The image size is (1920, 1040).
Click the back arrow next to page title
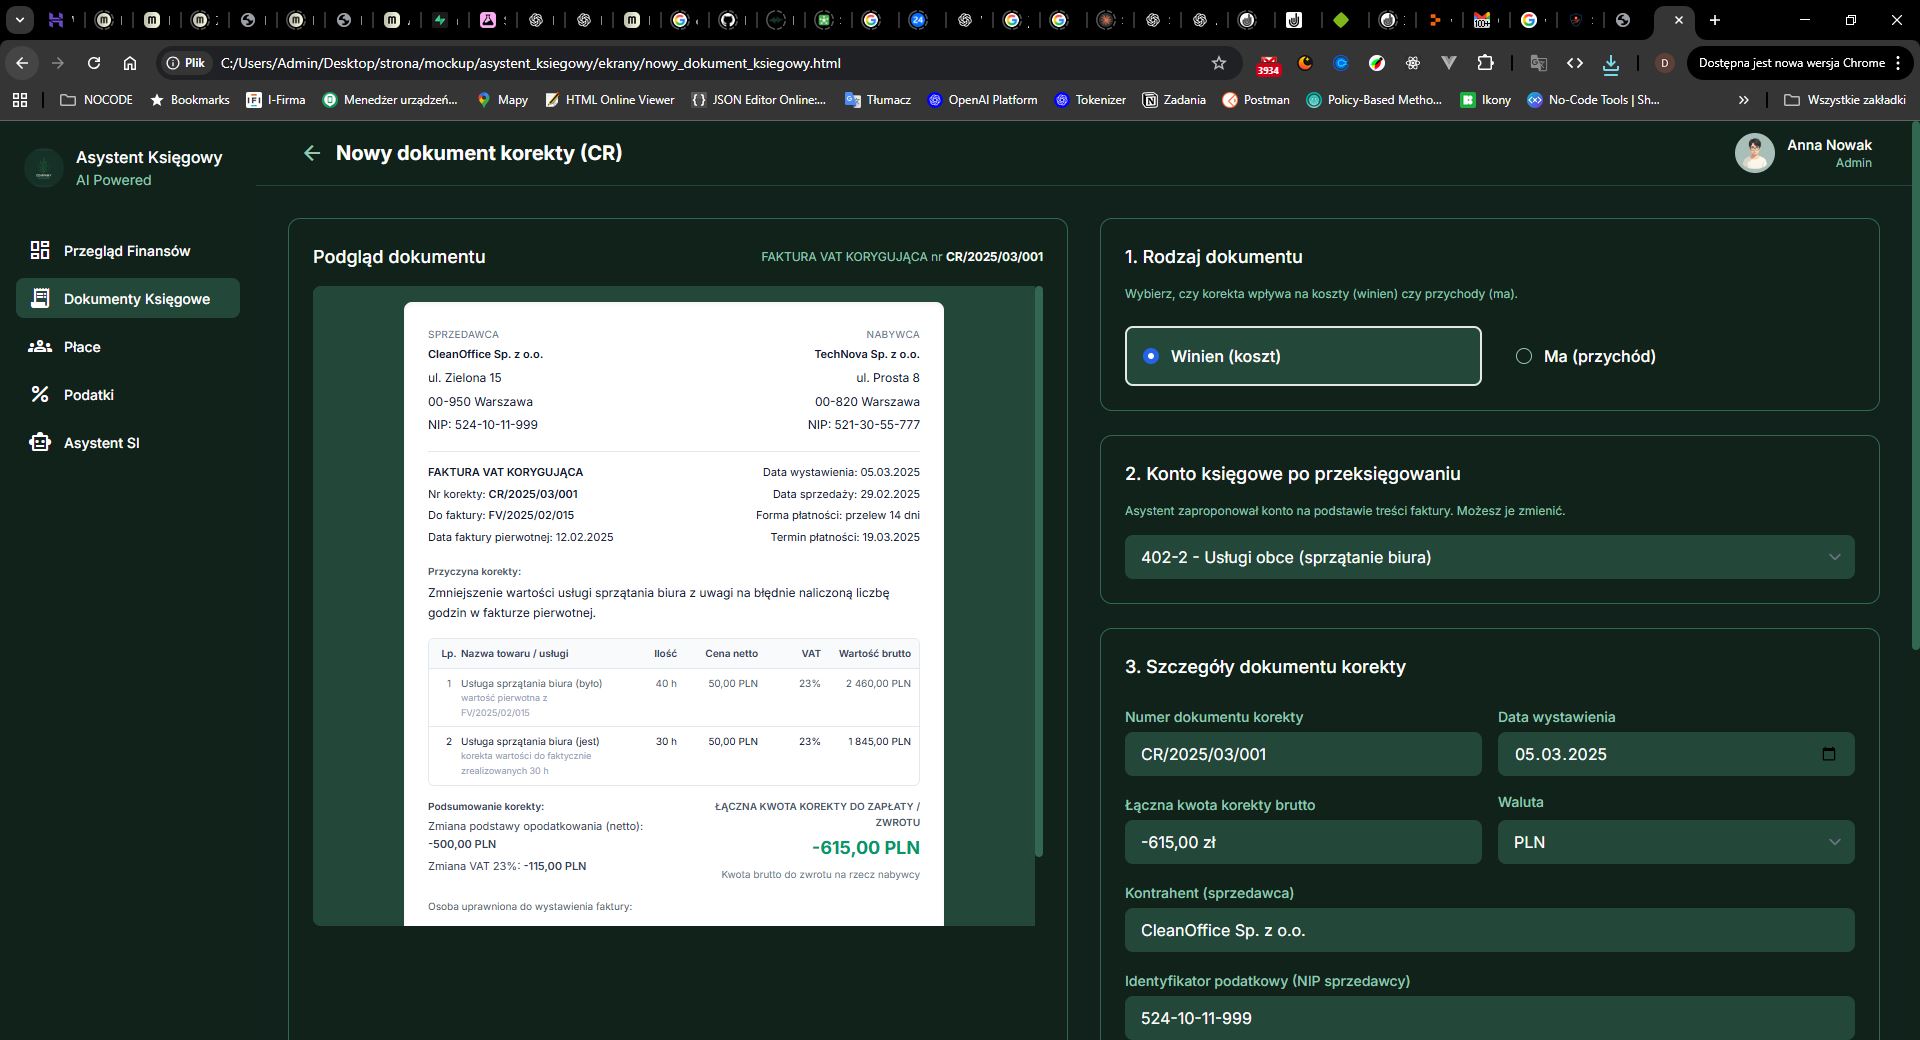point(312,153)
